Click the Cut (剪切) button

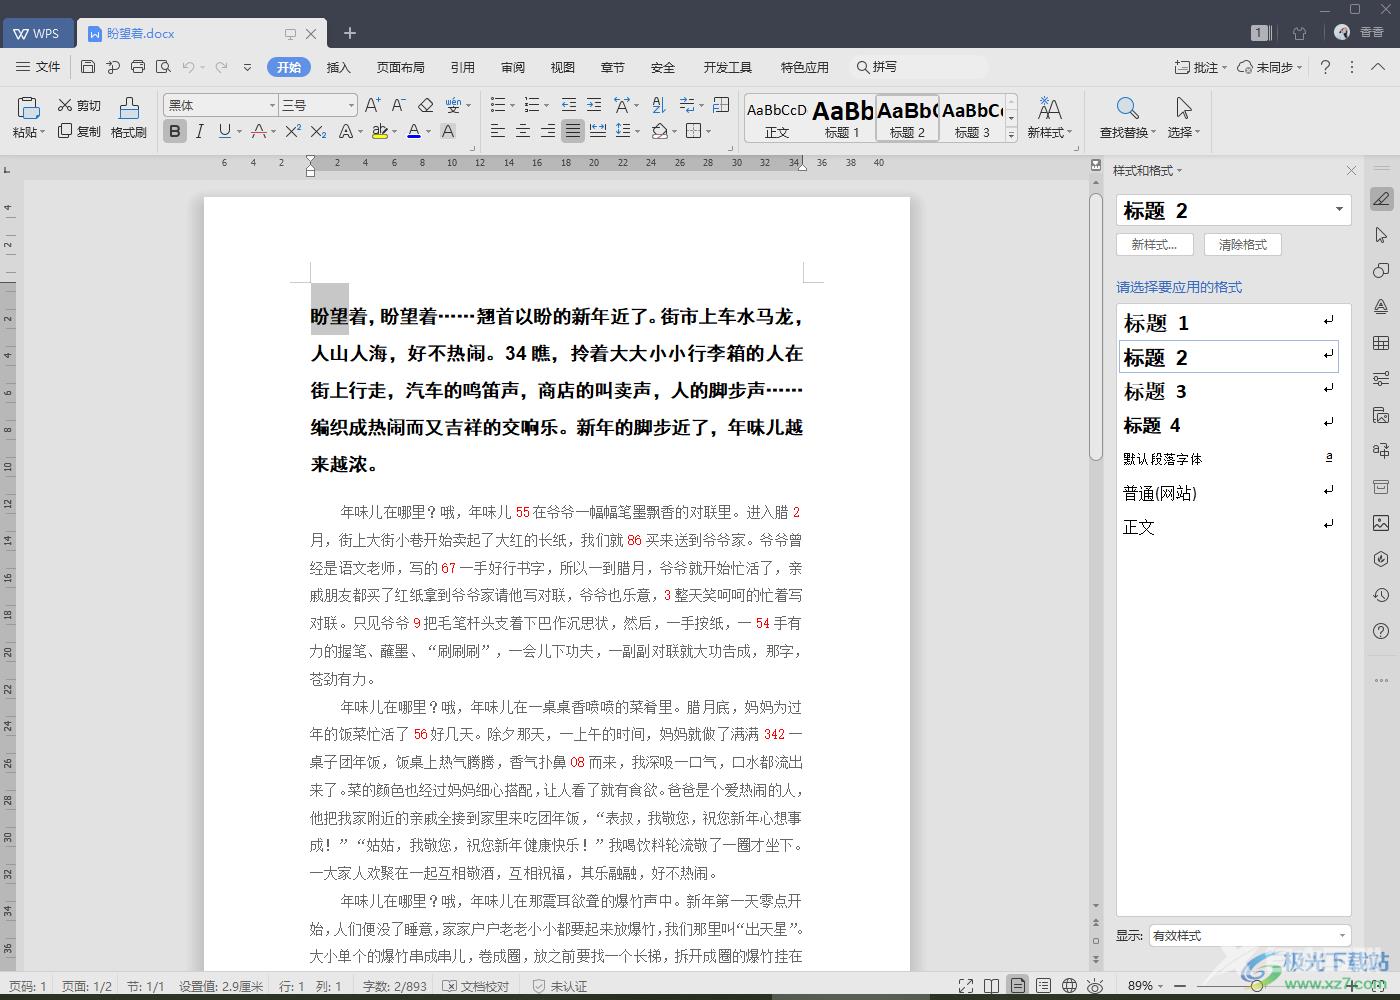(79, 105)
